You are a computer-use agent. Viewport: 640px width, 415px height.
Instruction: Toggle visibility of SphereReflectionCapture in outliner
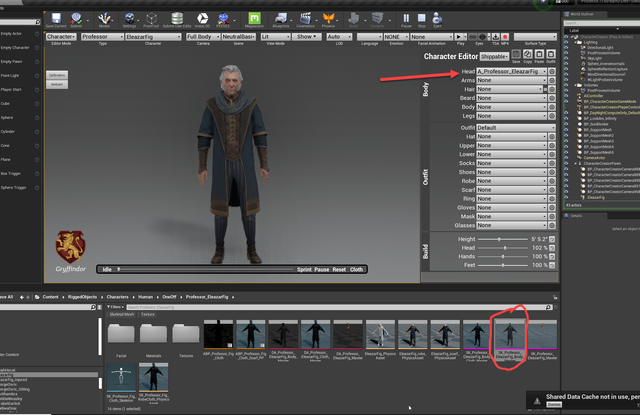point(566,69)
